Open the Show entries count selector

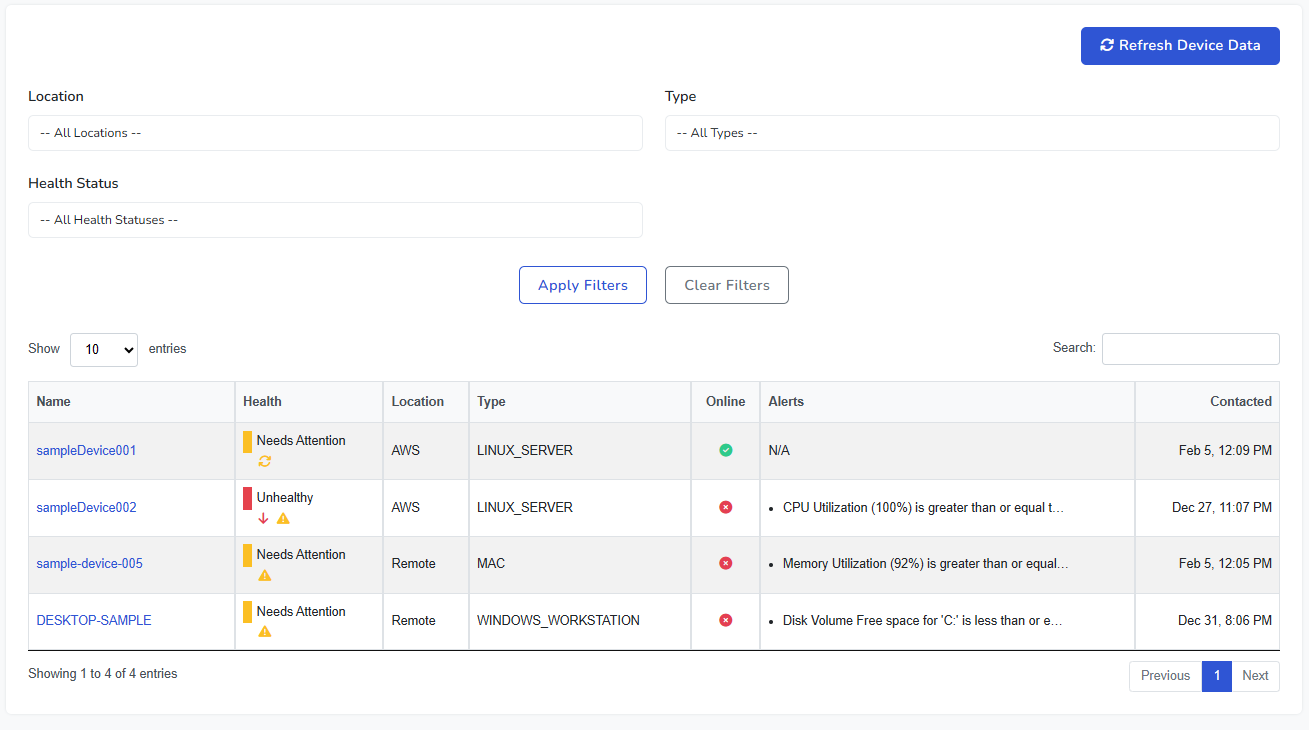tap(104, 350)
